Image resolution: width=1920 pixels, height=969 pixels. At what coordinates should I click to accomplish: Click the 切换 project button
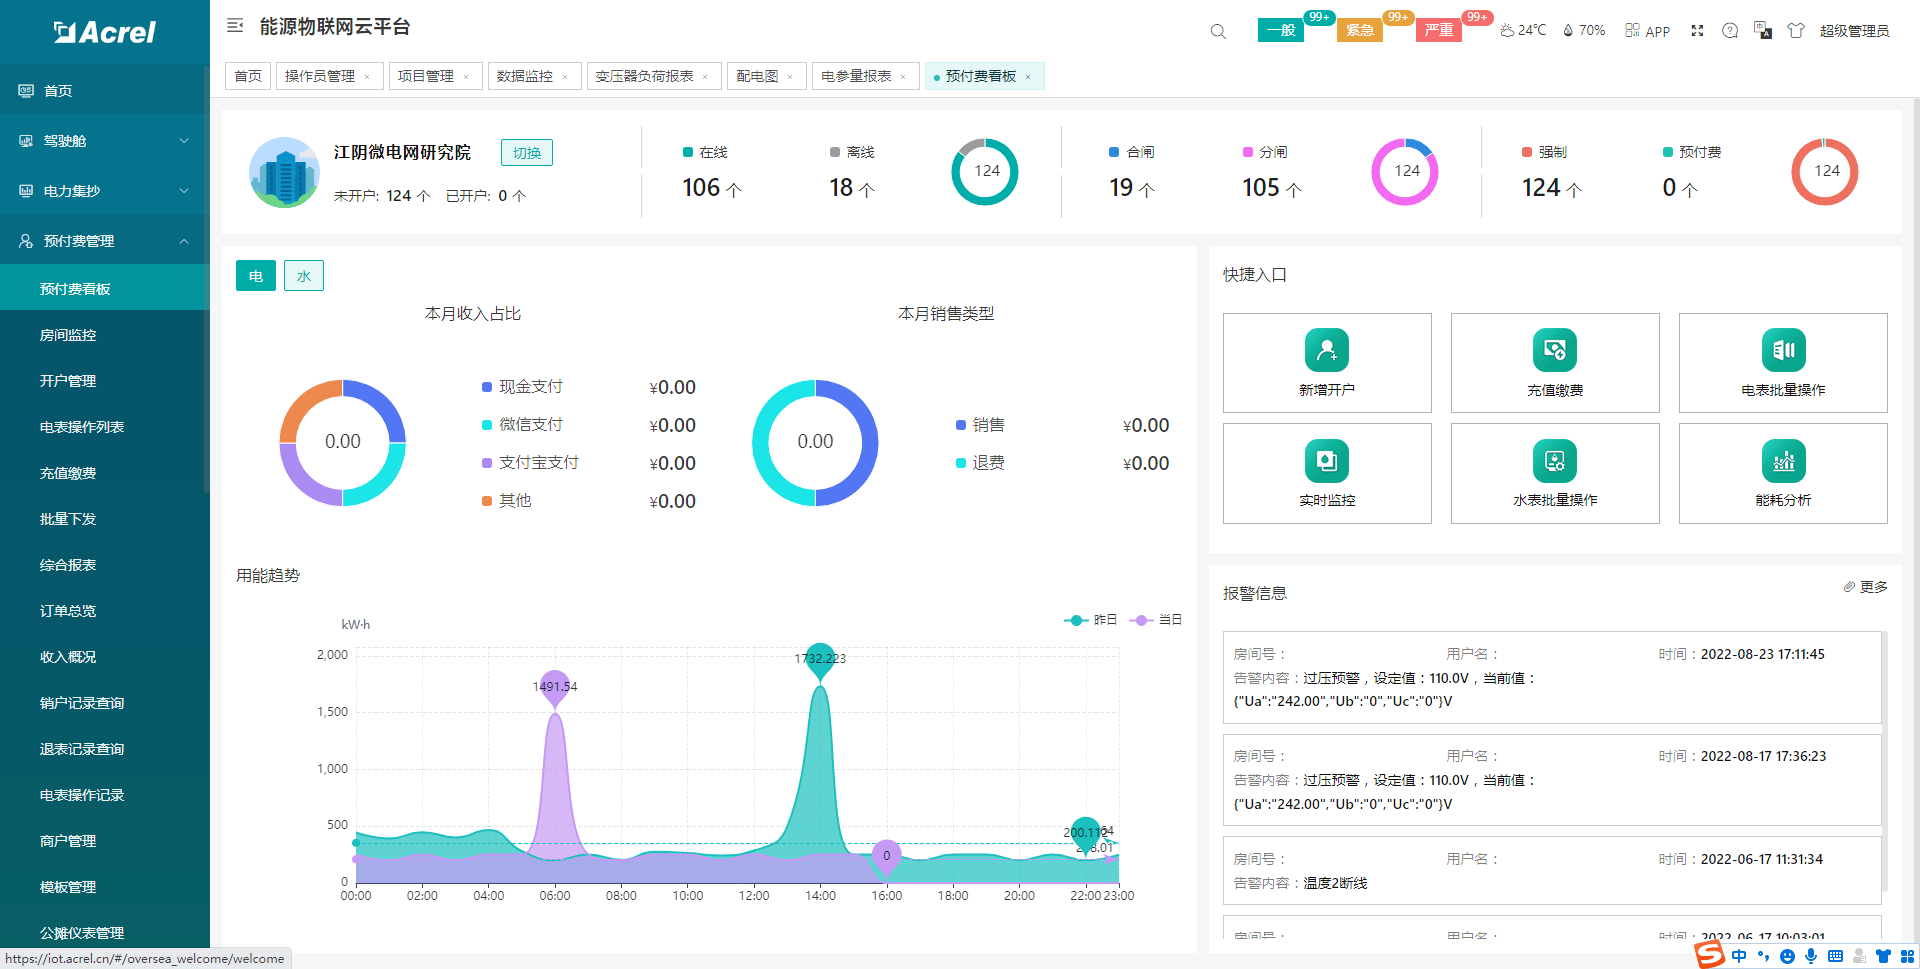[x=526, y=153]
